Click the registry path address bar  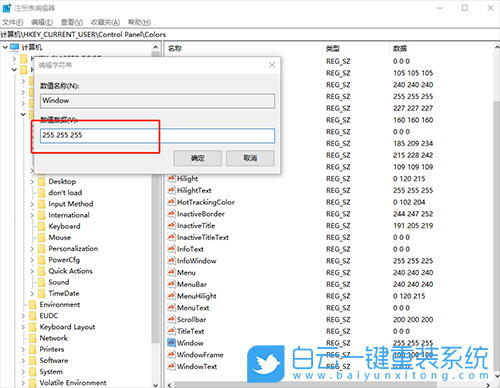click(x=250, y=34)
